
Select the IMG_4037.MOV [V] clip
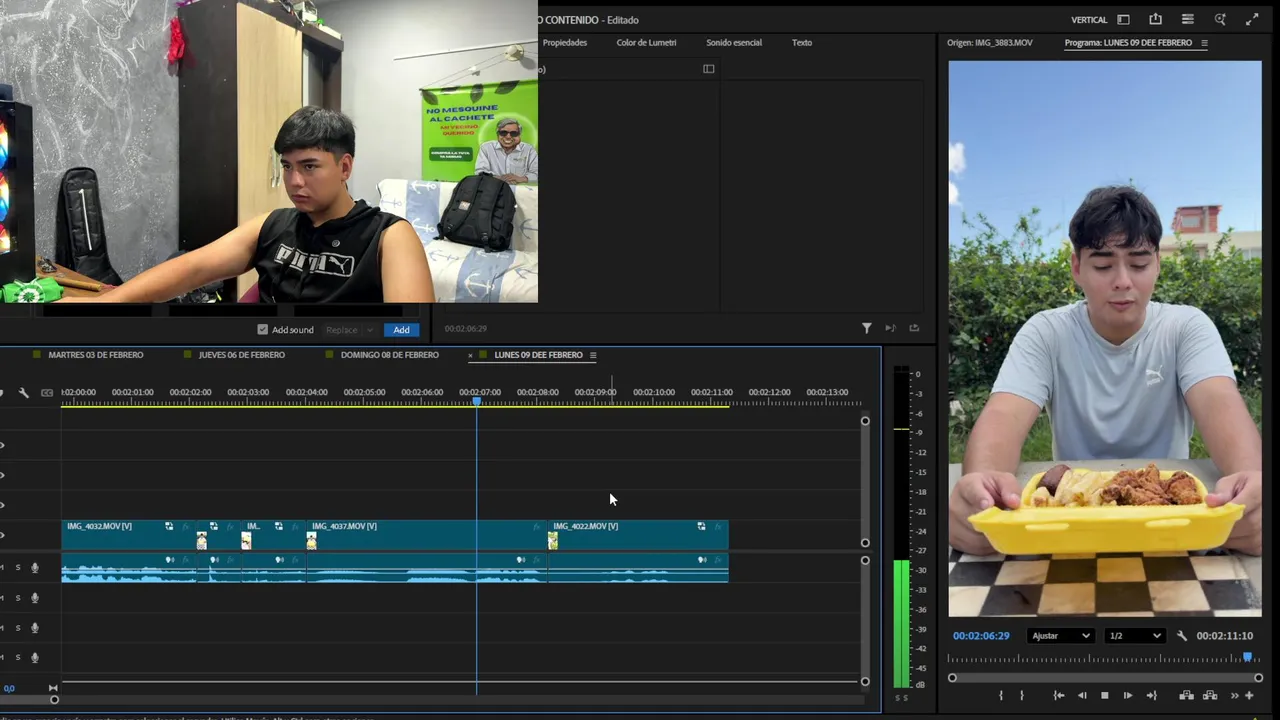pyautogui.click(x=427, y=535)
